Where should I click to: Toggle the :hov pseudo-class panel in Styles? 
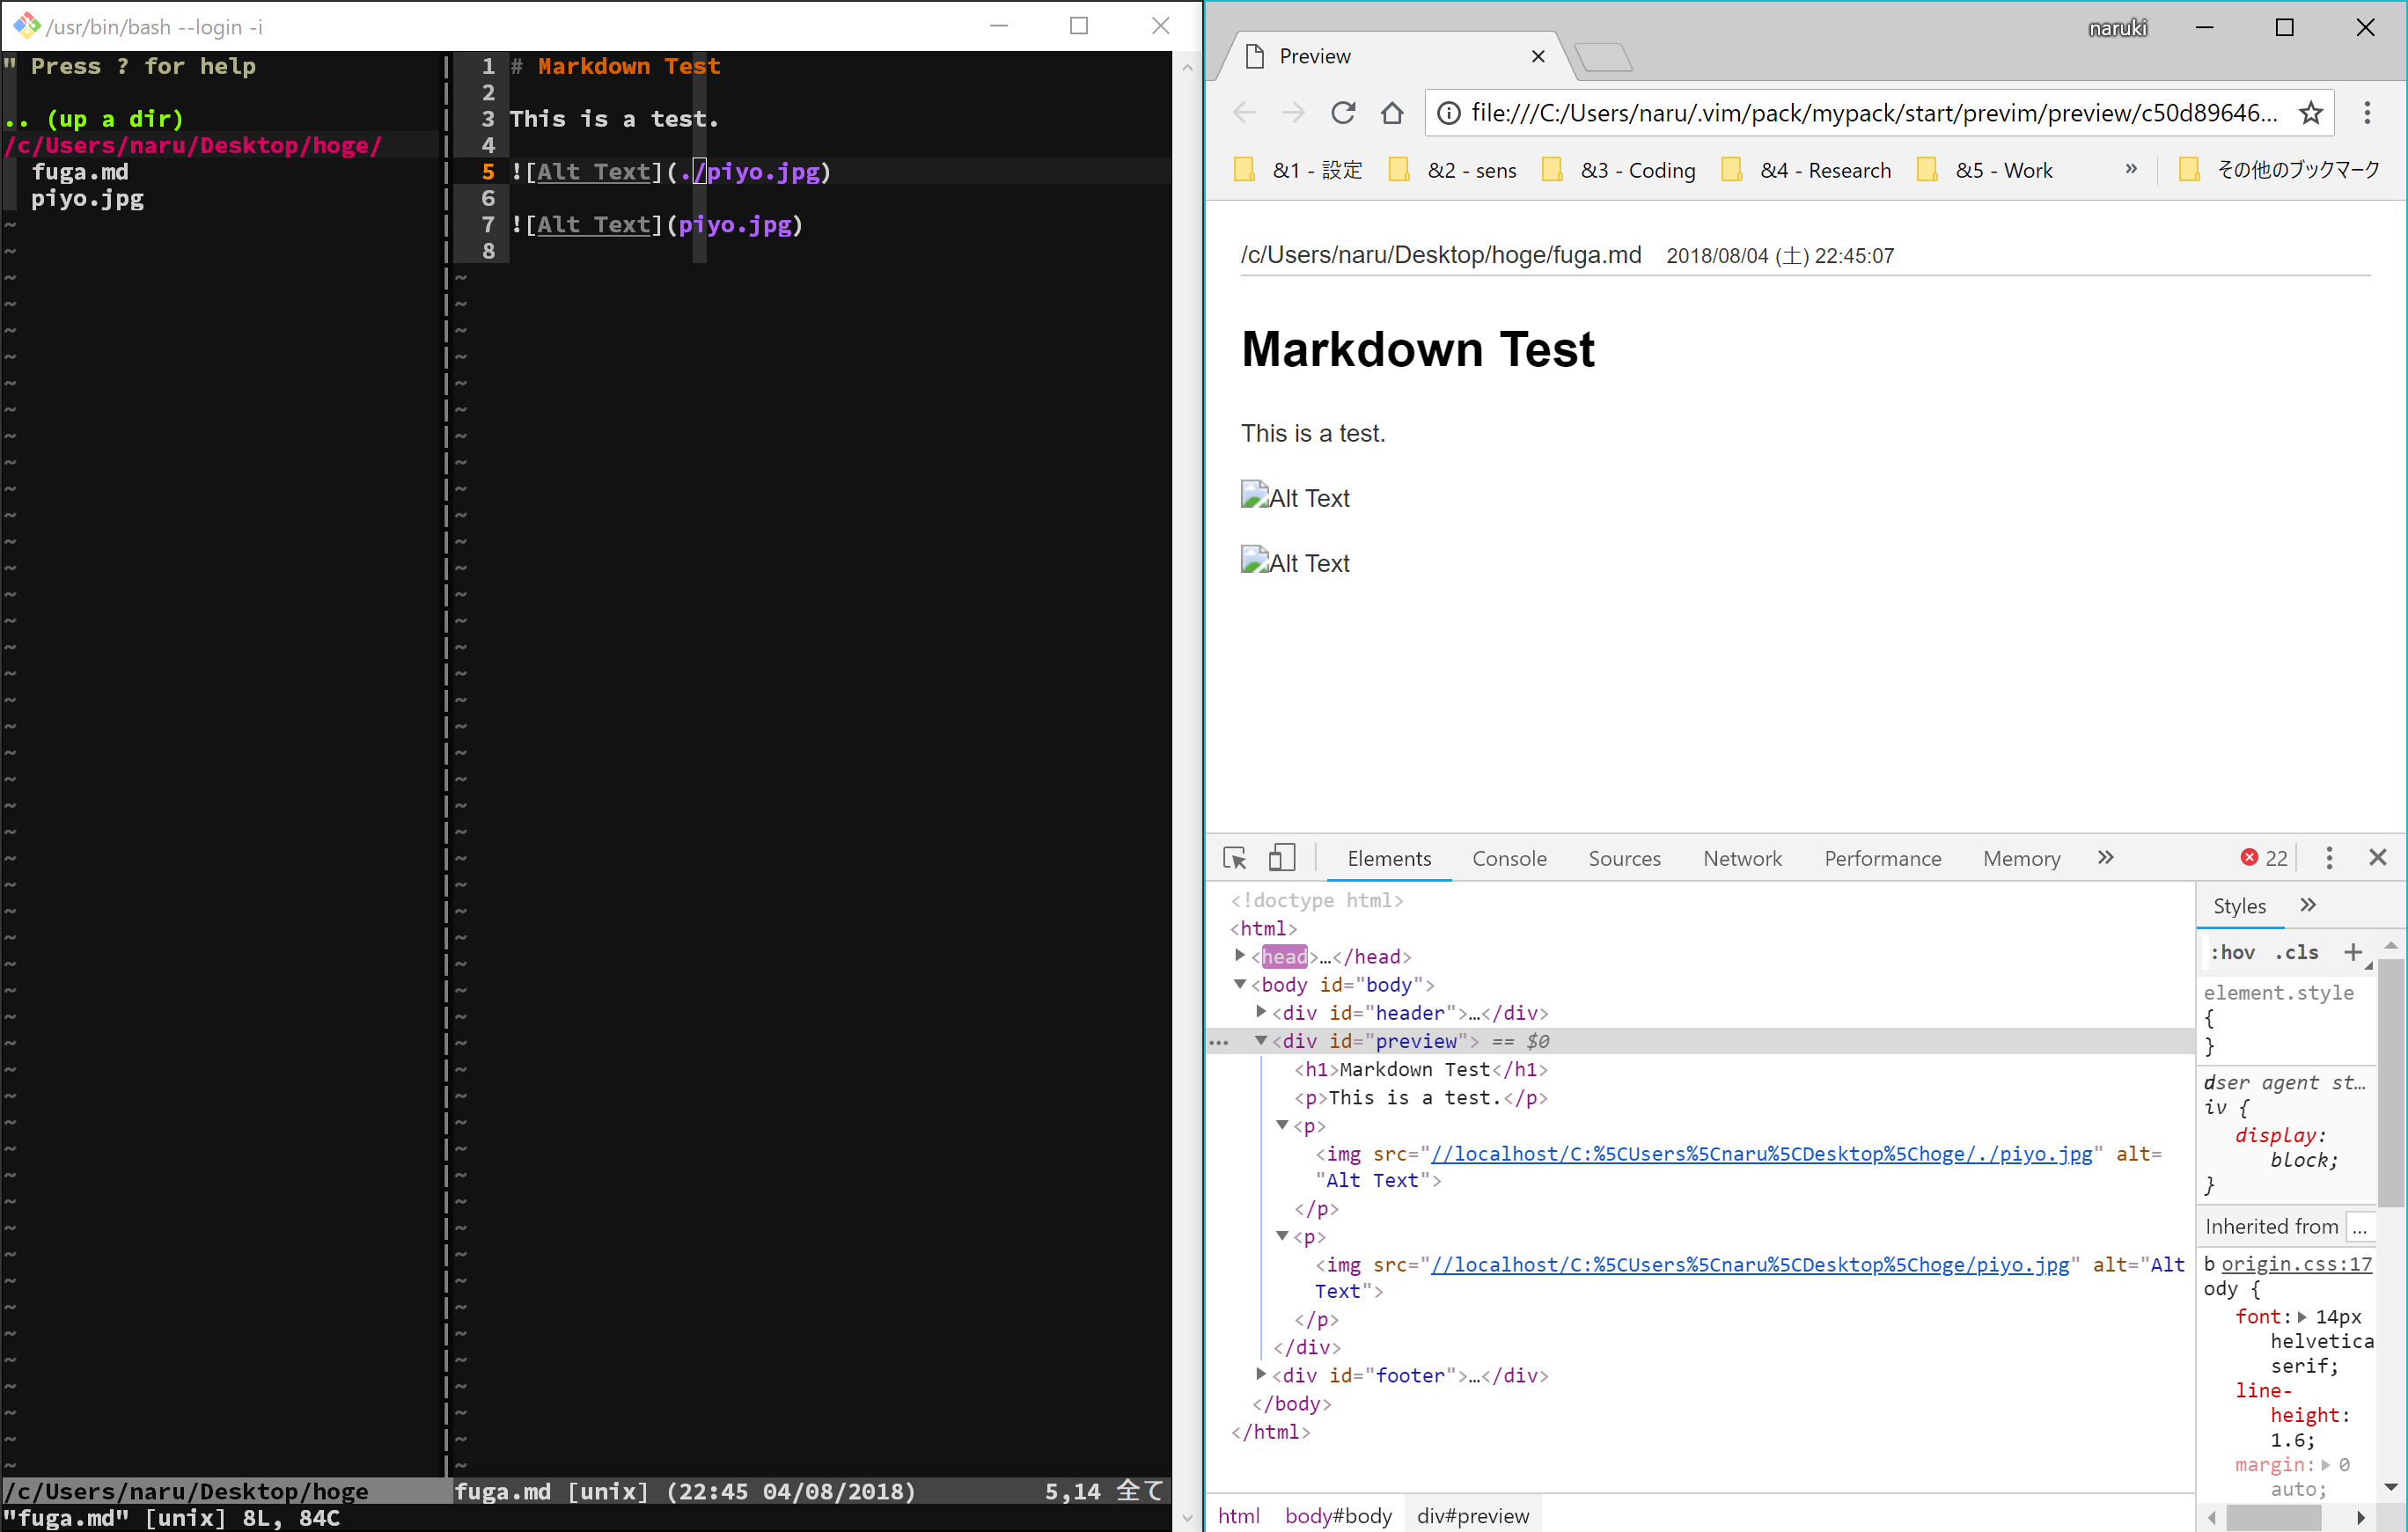point(2234,952)
